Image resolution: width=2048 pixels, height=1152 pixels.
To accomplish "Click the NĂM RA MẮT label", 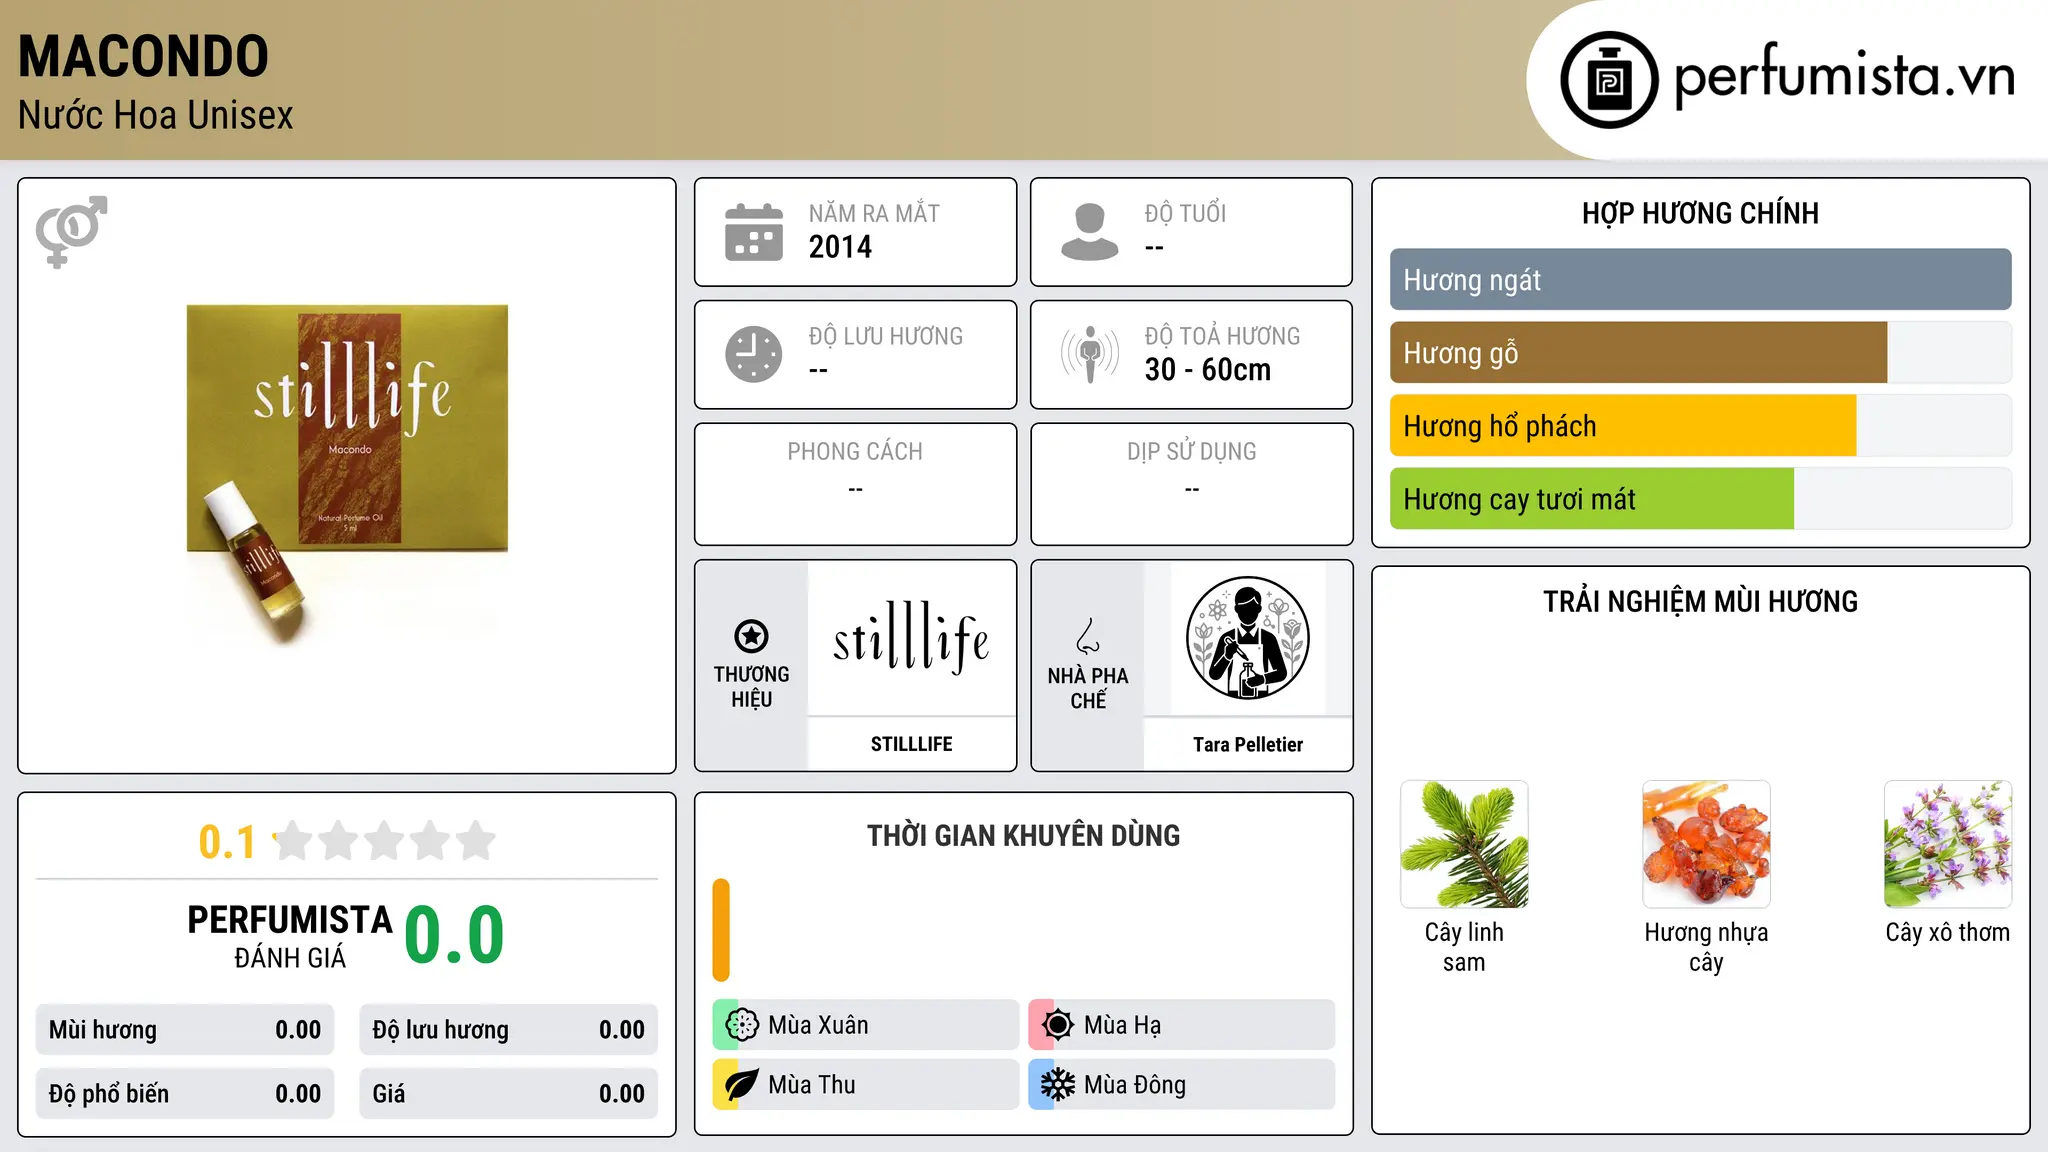I will [x=874, y=214].
